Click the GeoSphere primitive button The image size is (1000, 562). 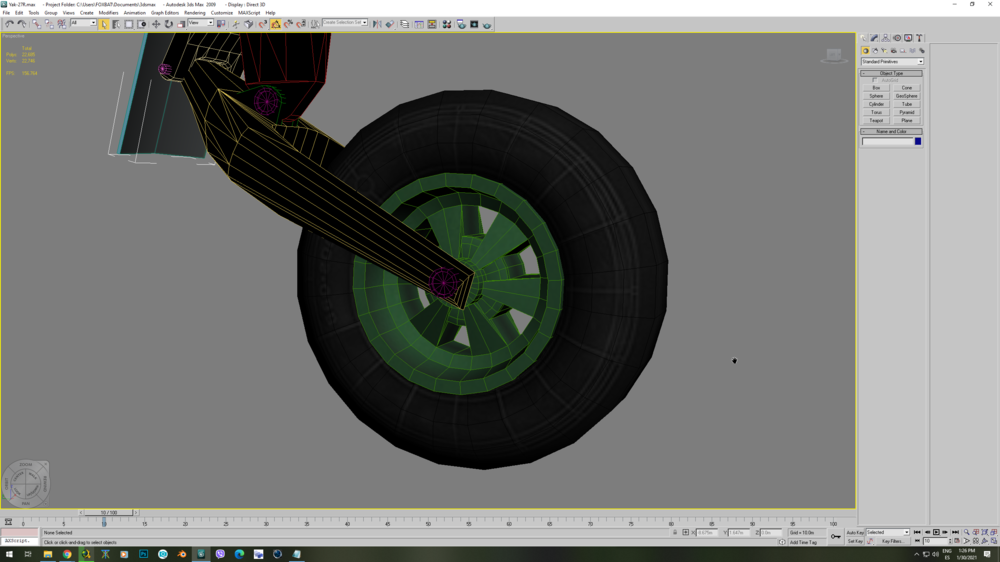click(x=906, y=96)
